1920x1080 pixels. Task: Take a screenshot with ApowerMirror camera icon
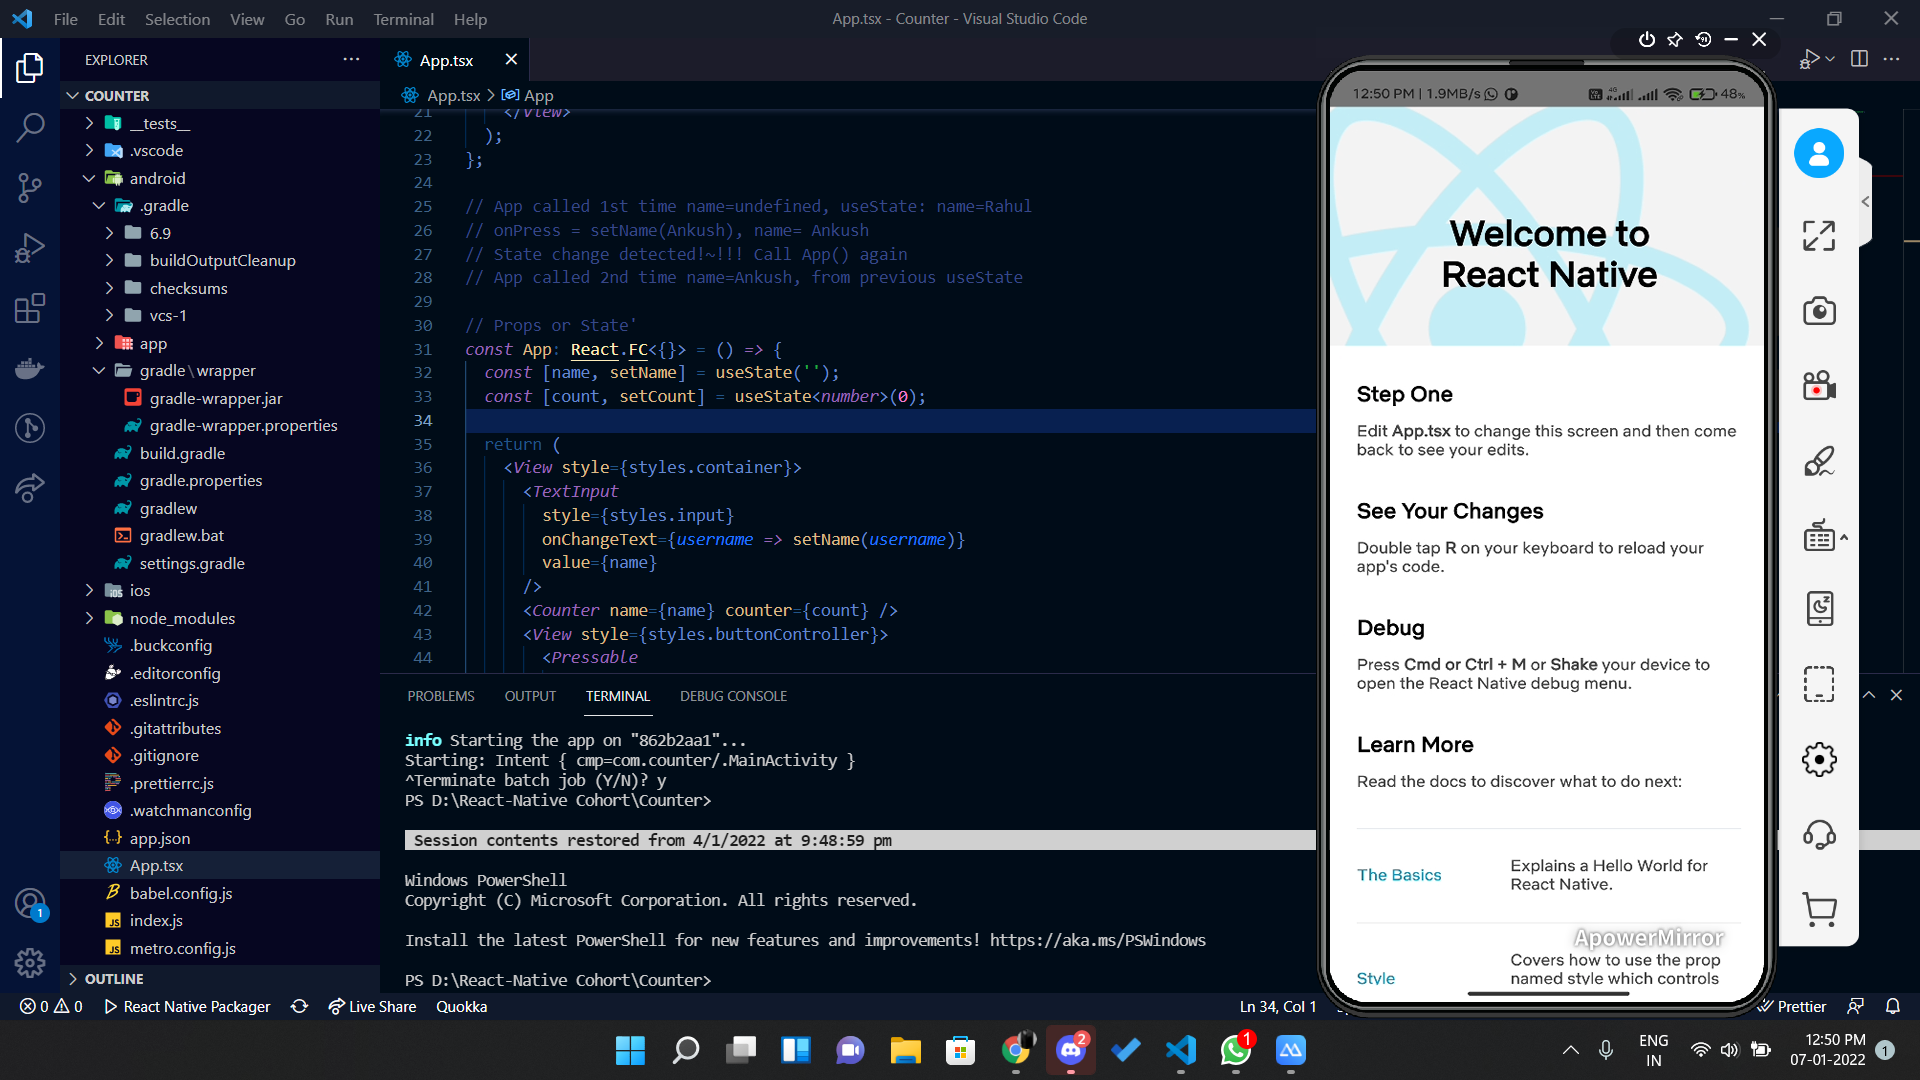coord(1818,311)
